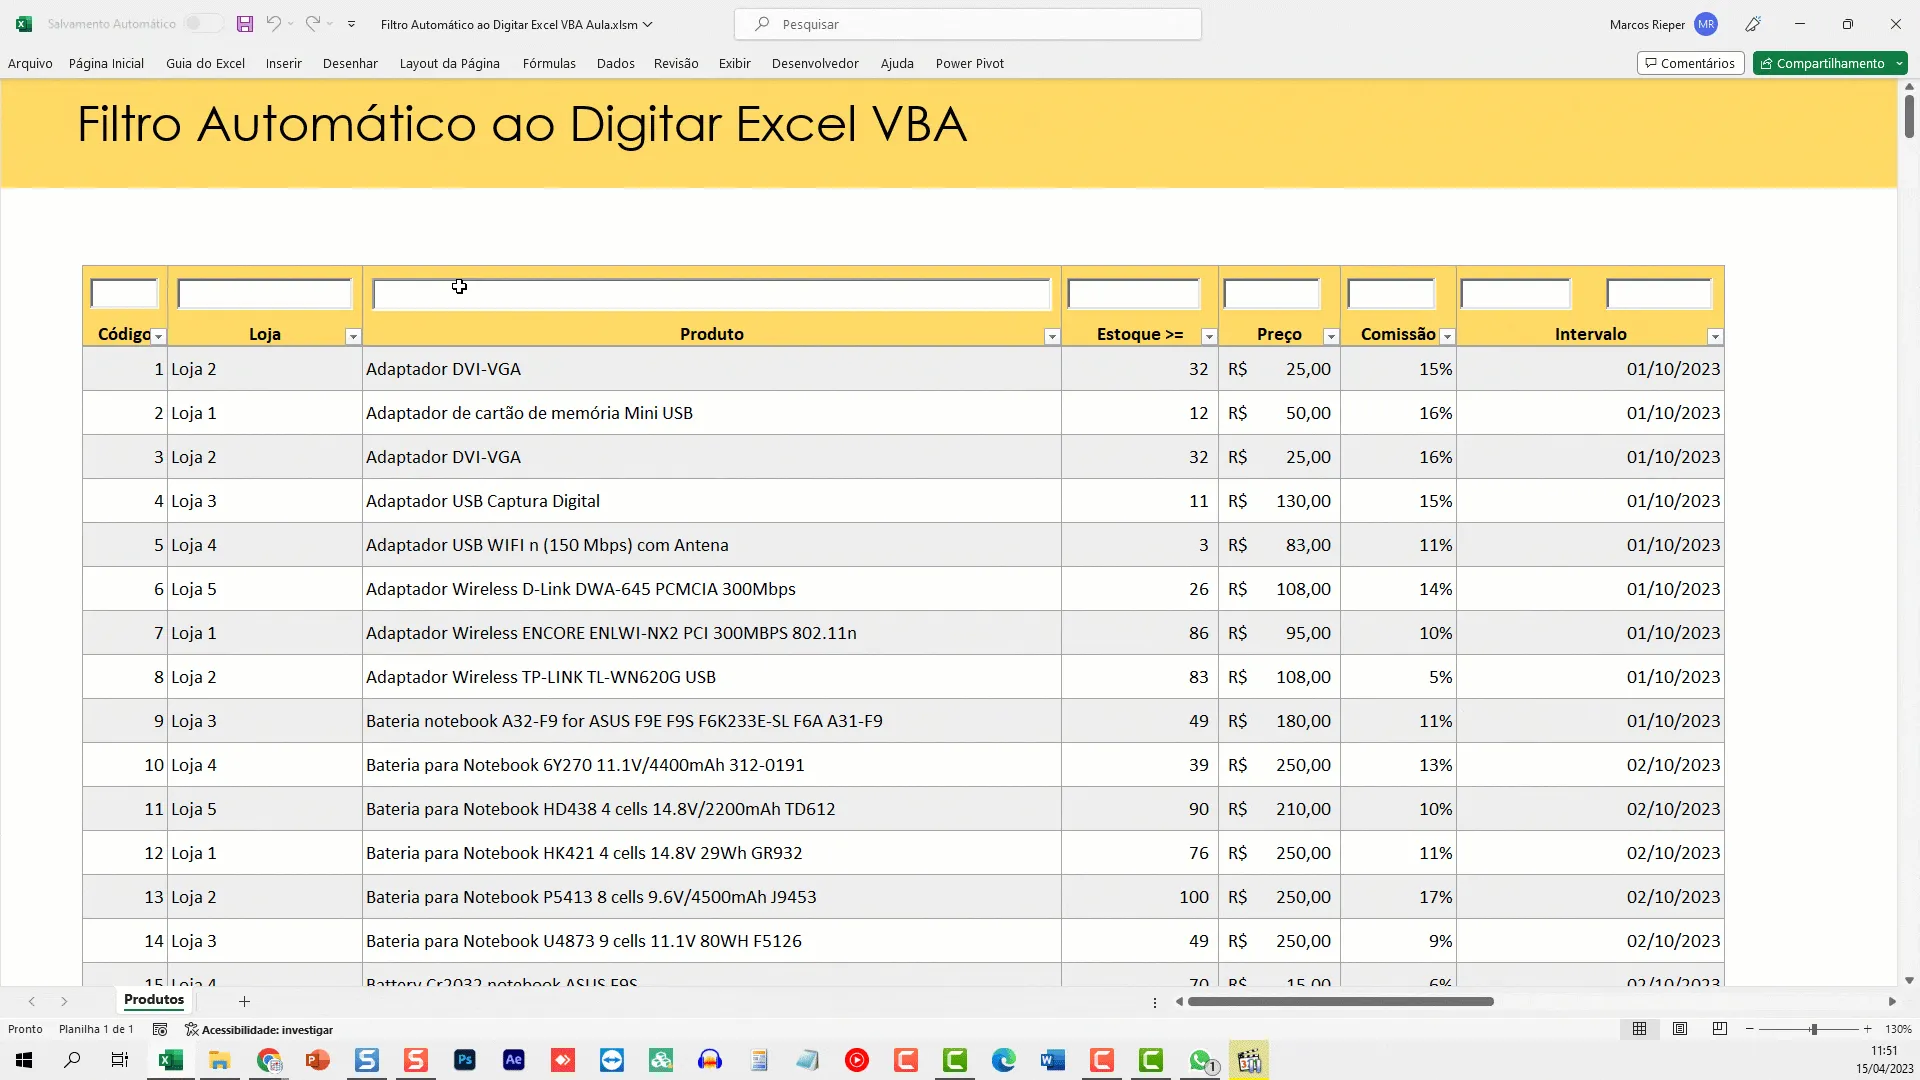This screenshot has height=1080, width=1920.
Task: Select Page Break Preview icon in status bar
Action: (x=1720, y=1029)
